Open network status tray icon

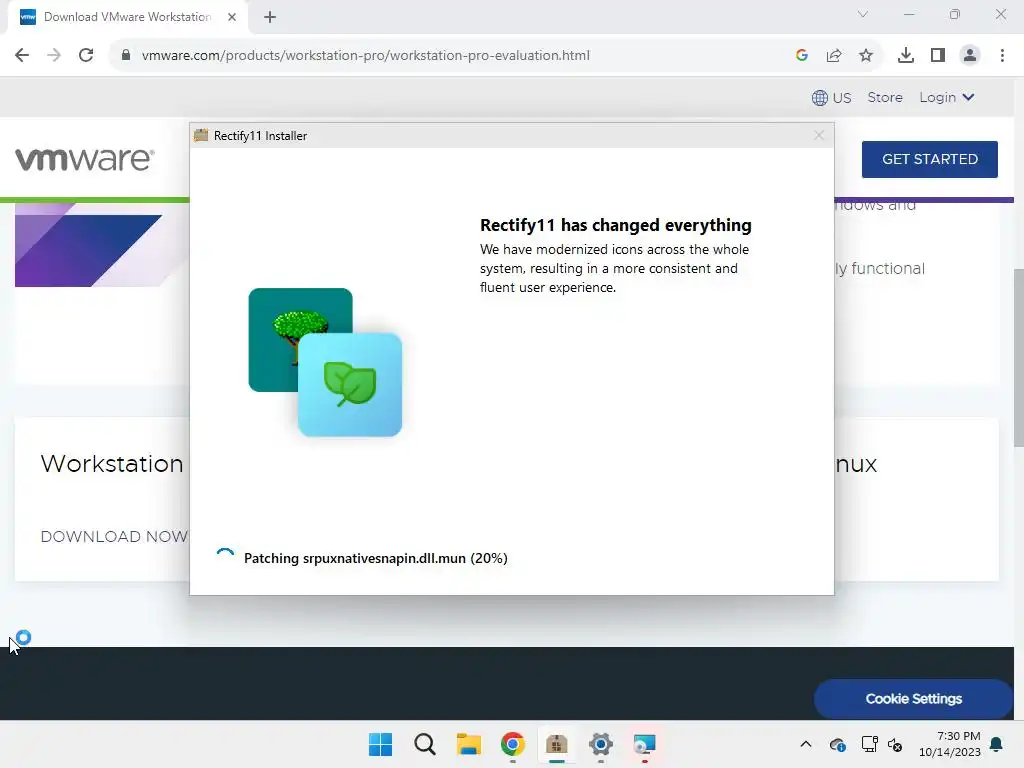[x=869, y=744]
